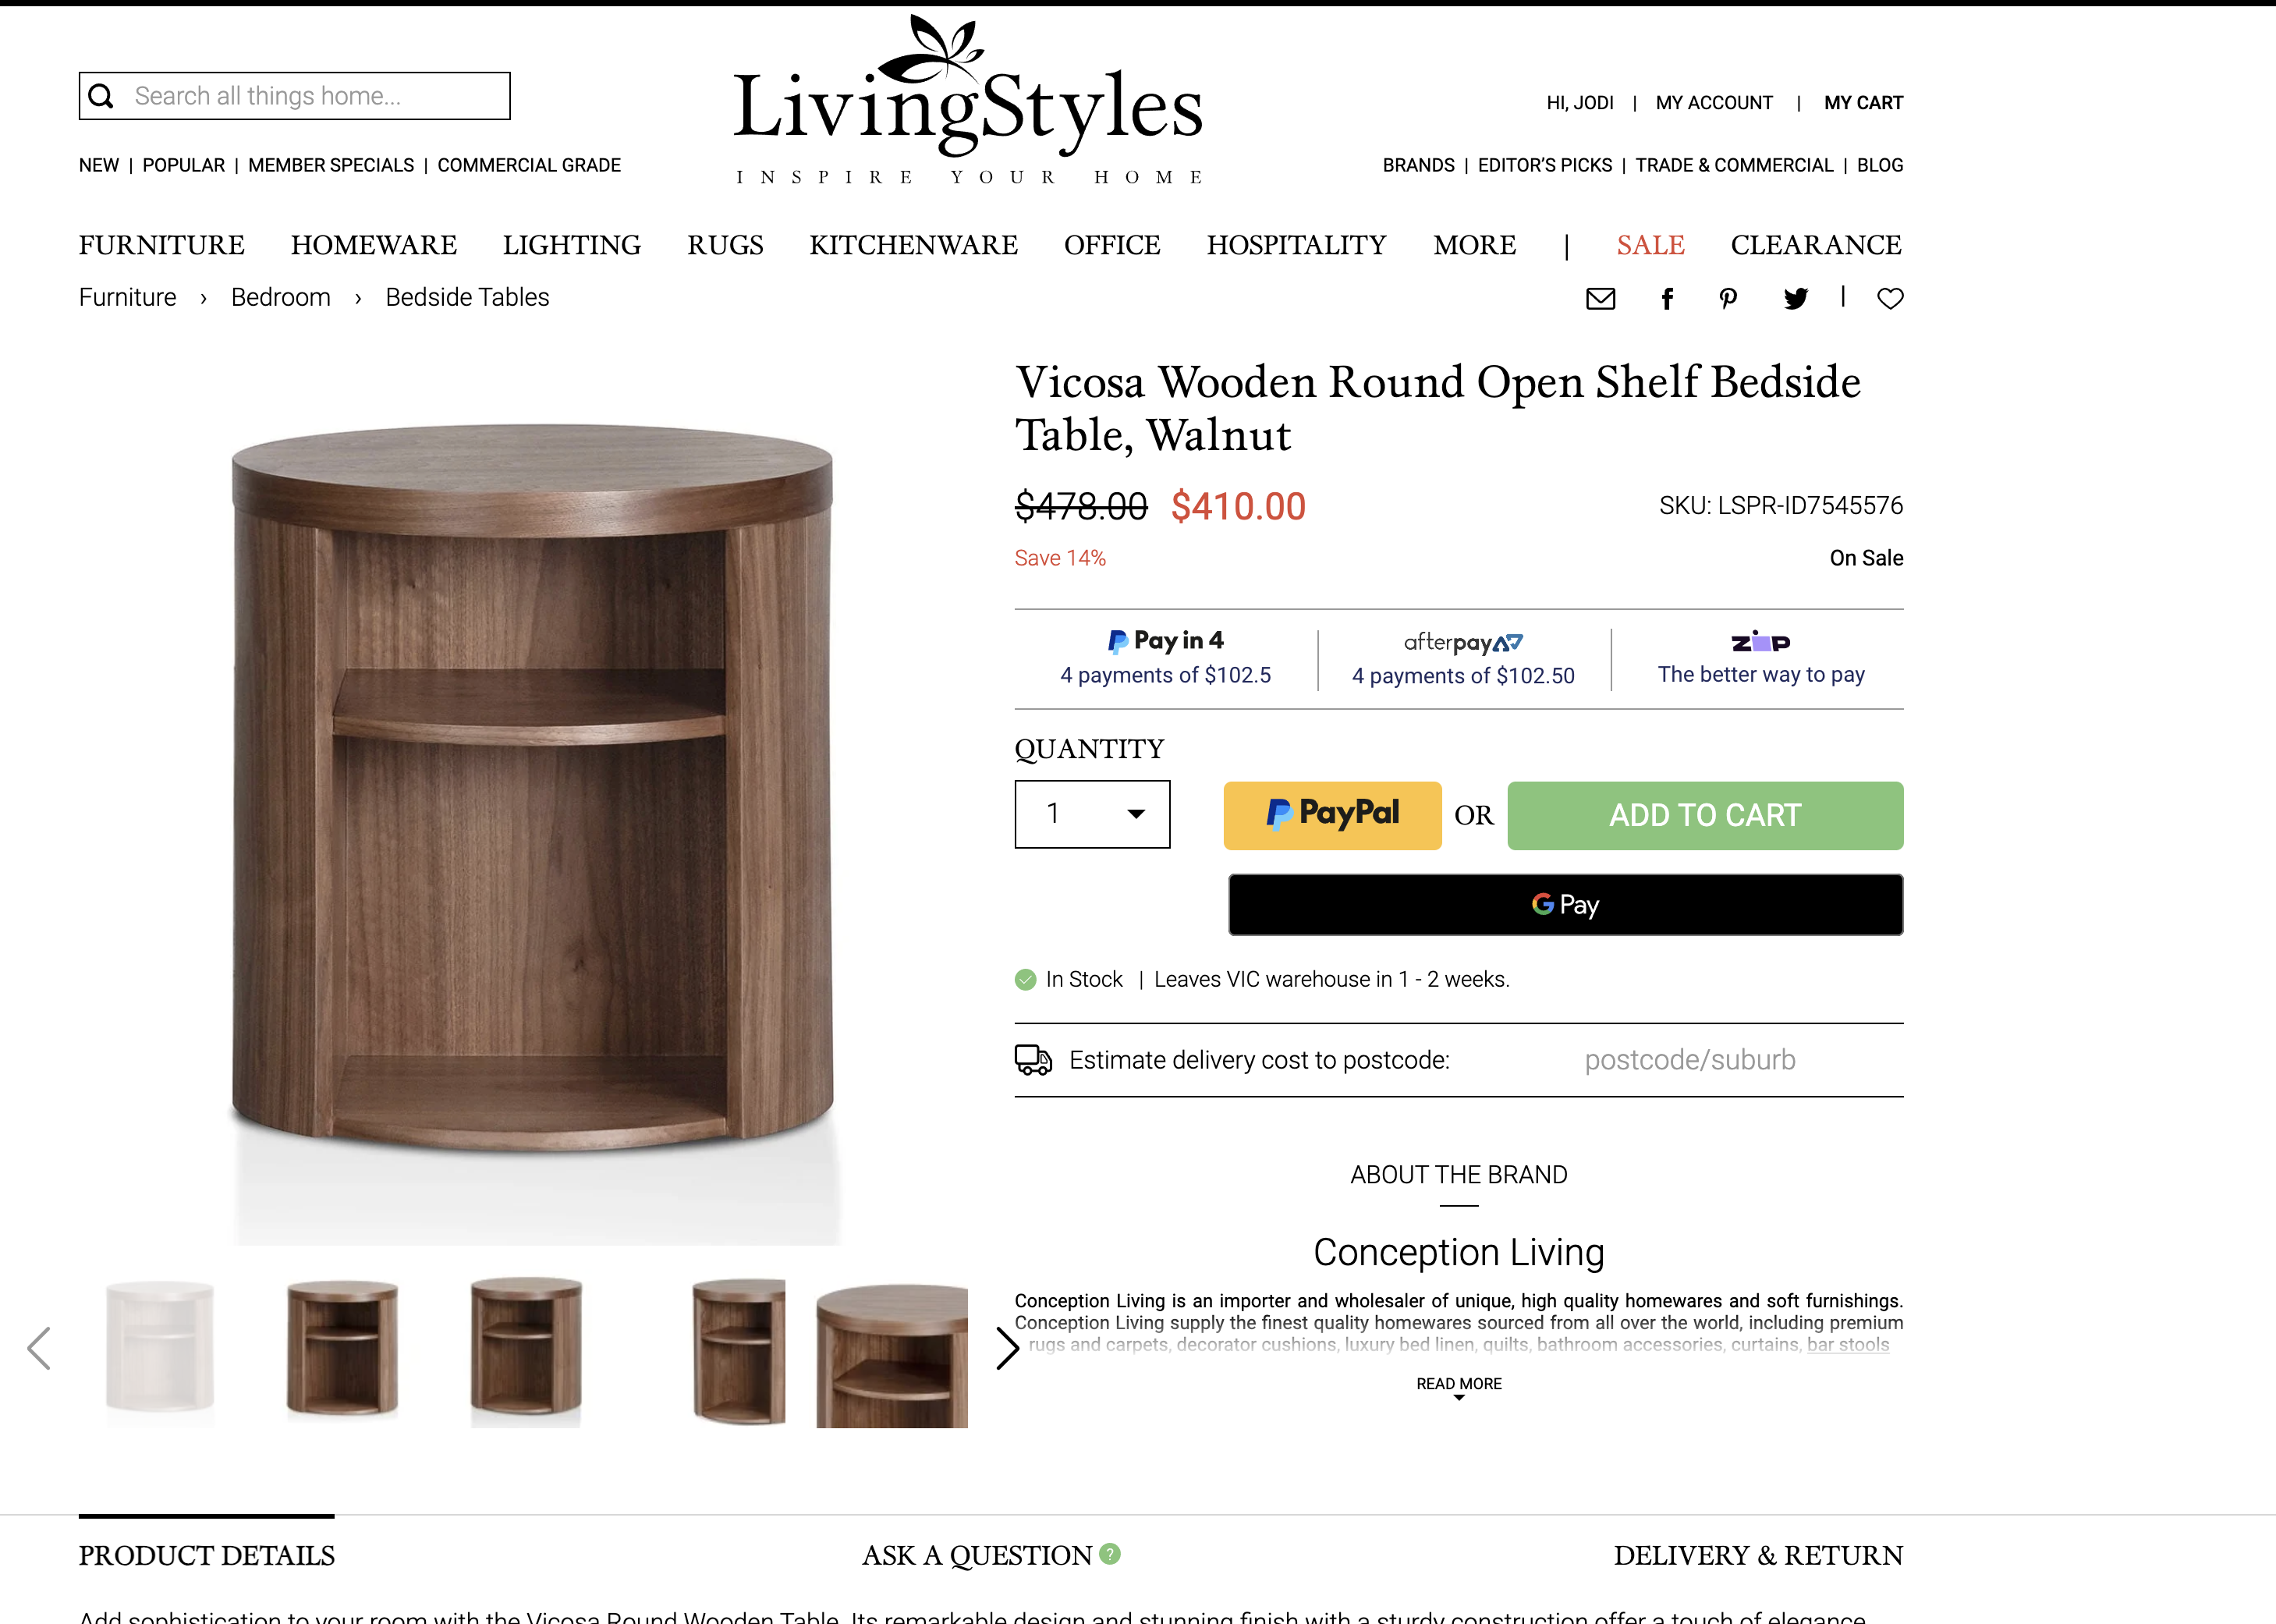Viewport: 2276px width, 1624px height.
Task: Open the quantity dropdown
Action: [1092, 814]
